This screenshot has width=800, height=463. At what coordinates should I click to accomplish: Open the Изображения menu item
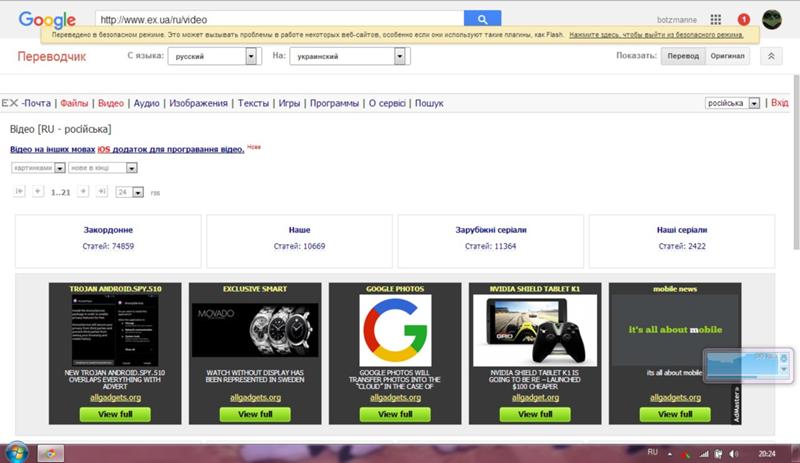coord(198,103)
